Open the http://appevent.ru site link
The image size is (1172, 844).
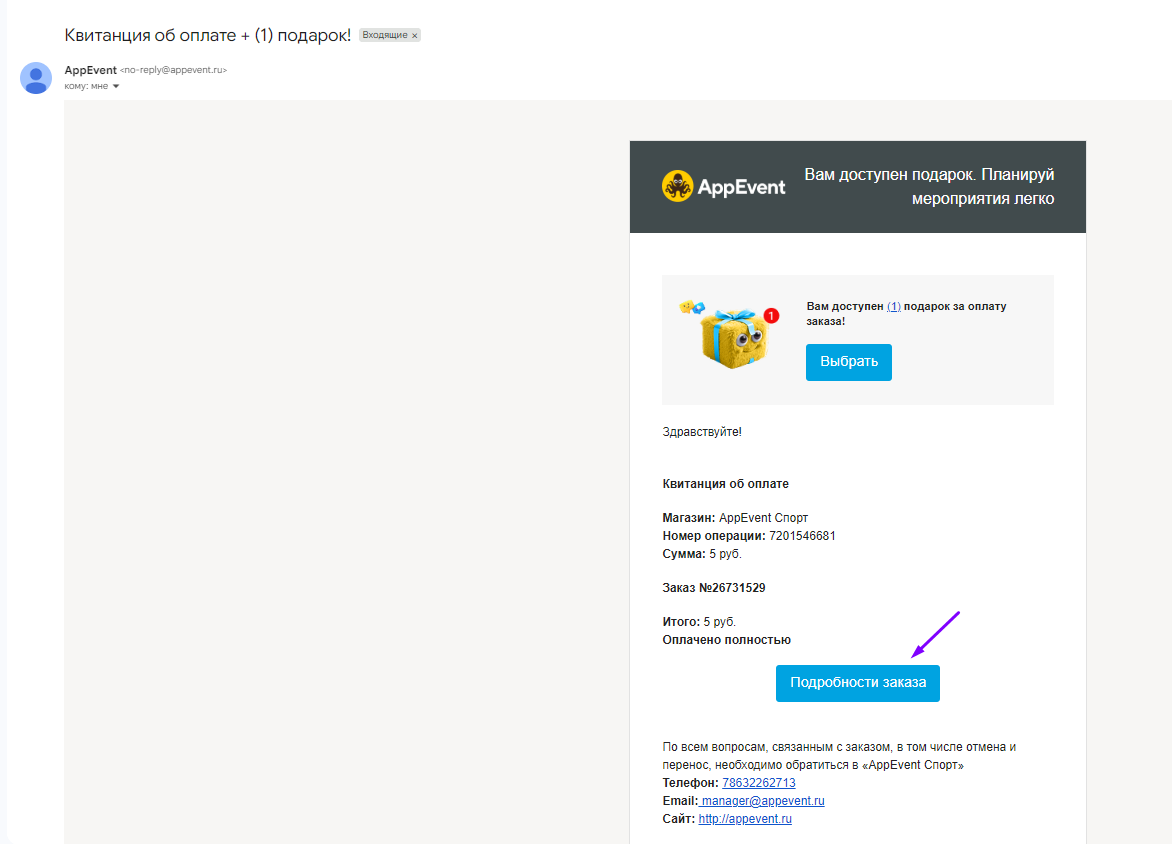[x=745, y=819]
